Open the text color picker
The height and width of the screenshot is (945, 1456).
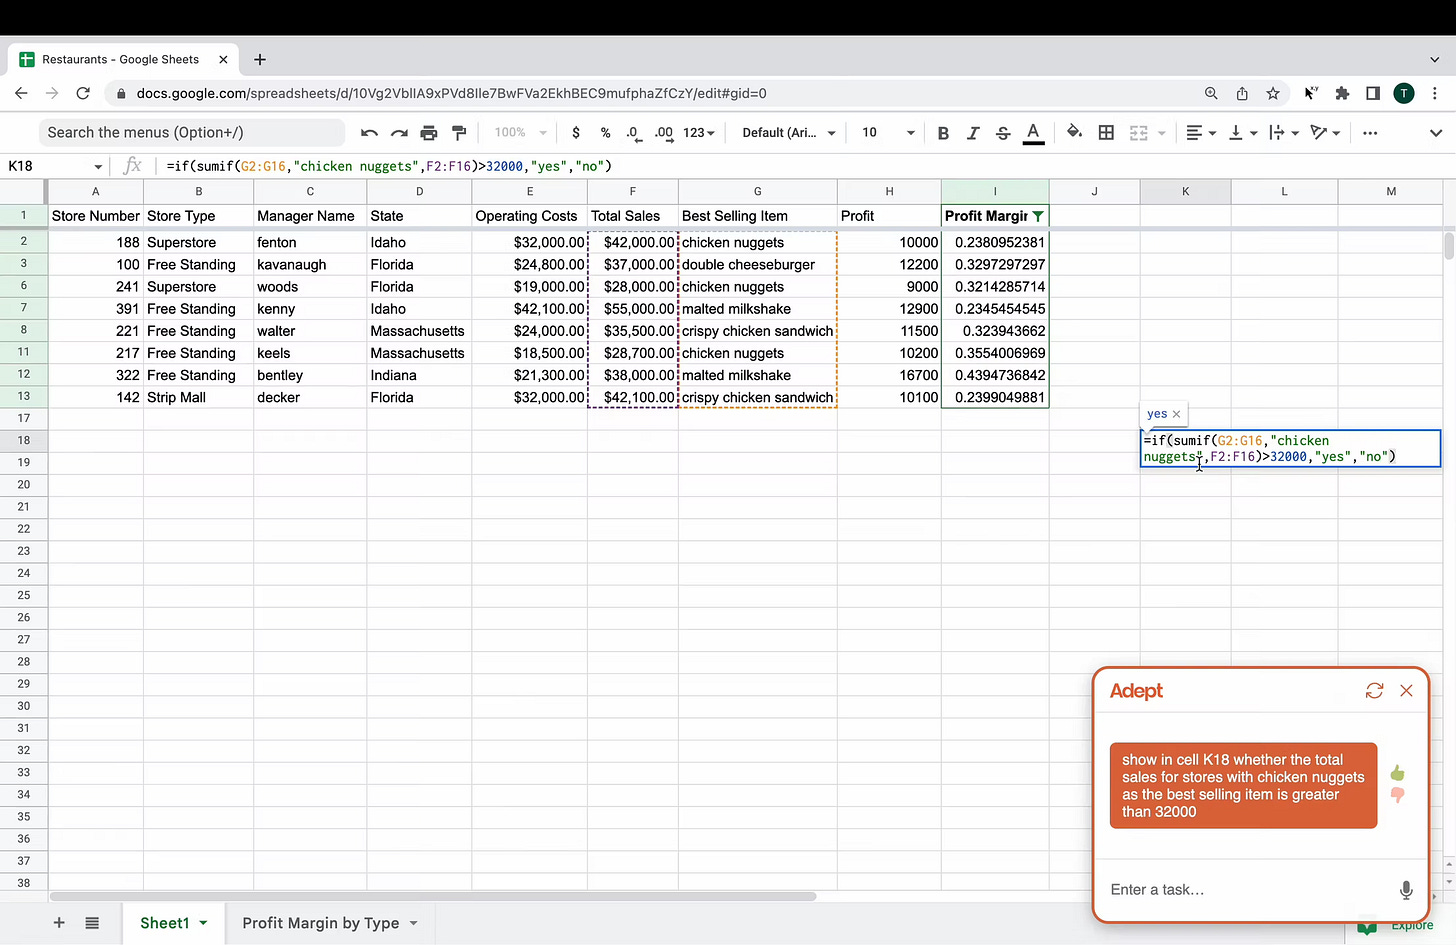tap(1034, 132)
